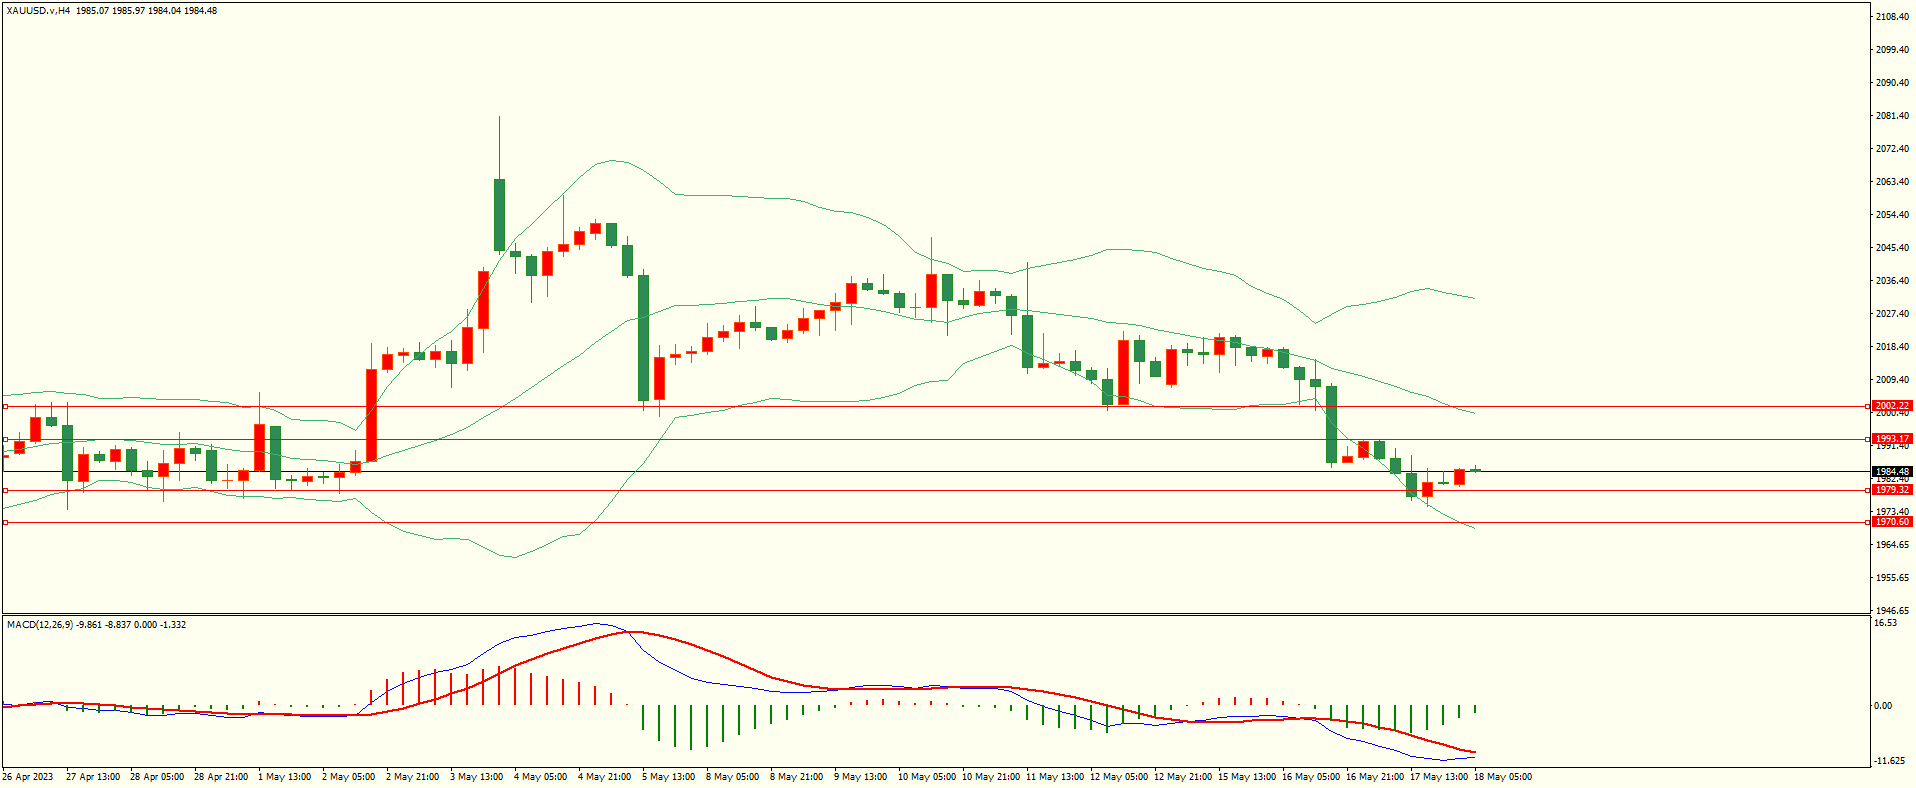Click the 8 May 05:00 time label
Image resolution: width=1916 pixels, height=788 pixels.
tap(733, 777)
